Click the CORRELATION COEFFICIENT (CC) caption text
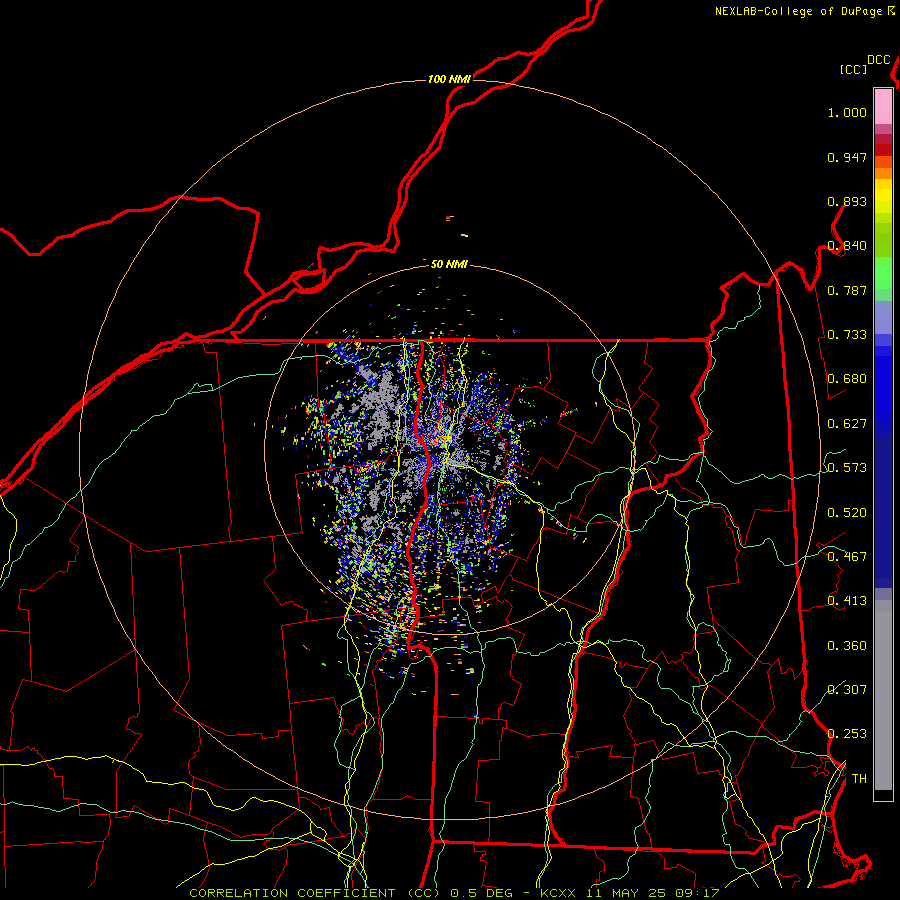Screen dimensions: 900x900 [315, 893]
